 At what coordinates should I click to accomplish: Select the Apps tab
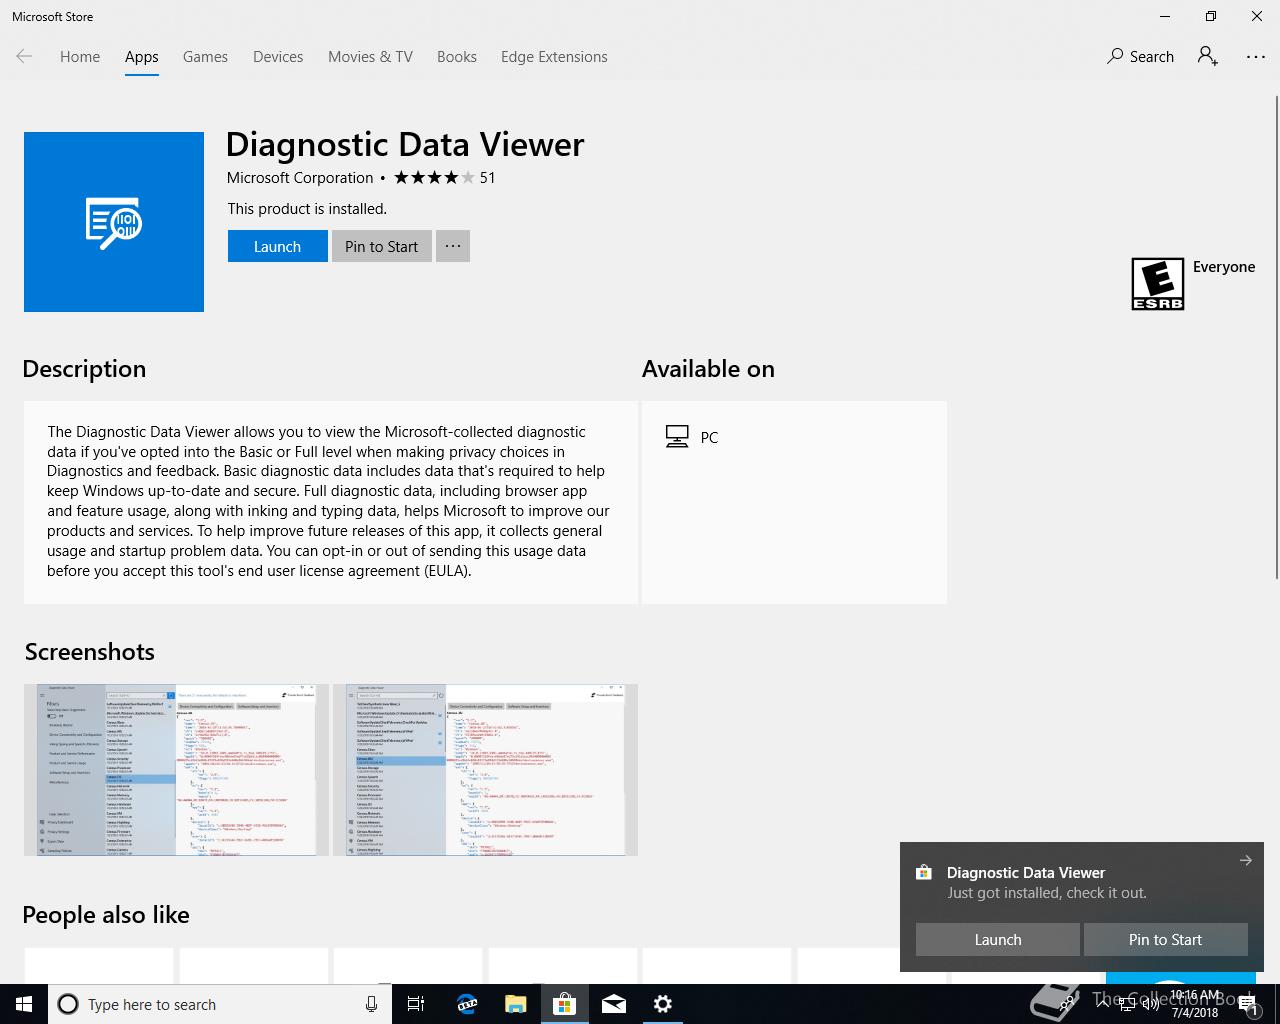tap(142, 57)
